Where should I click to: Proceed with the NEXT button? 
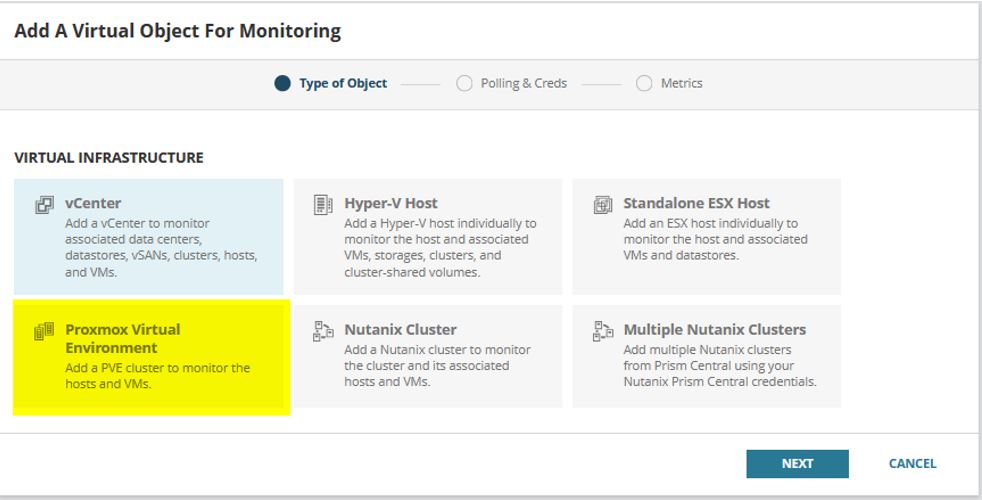(x=797, y=464)
